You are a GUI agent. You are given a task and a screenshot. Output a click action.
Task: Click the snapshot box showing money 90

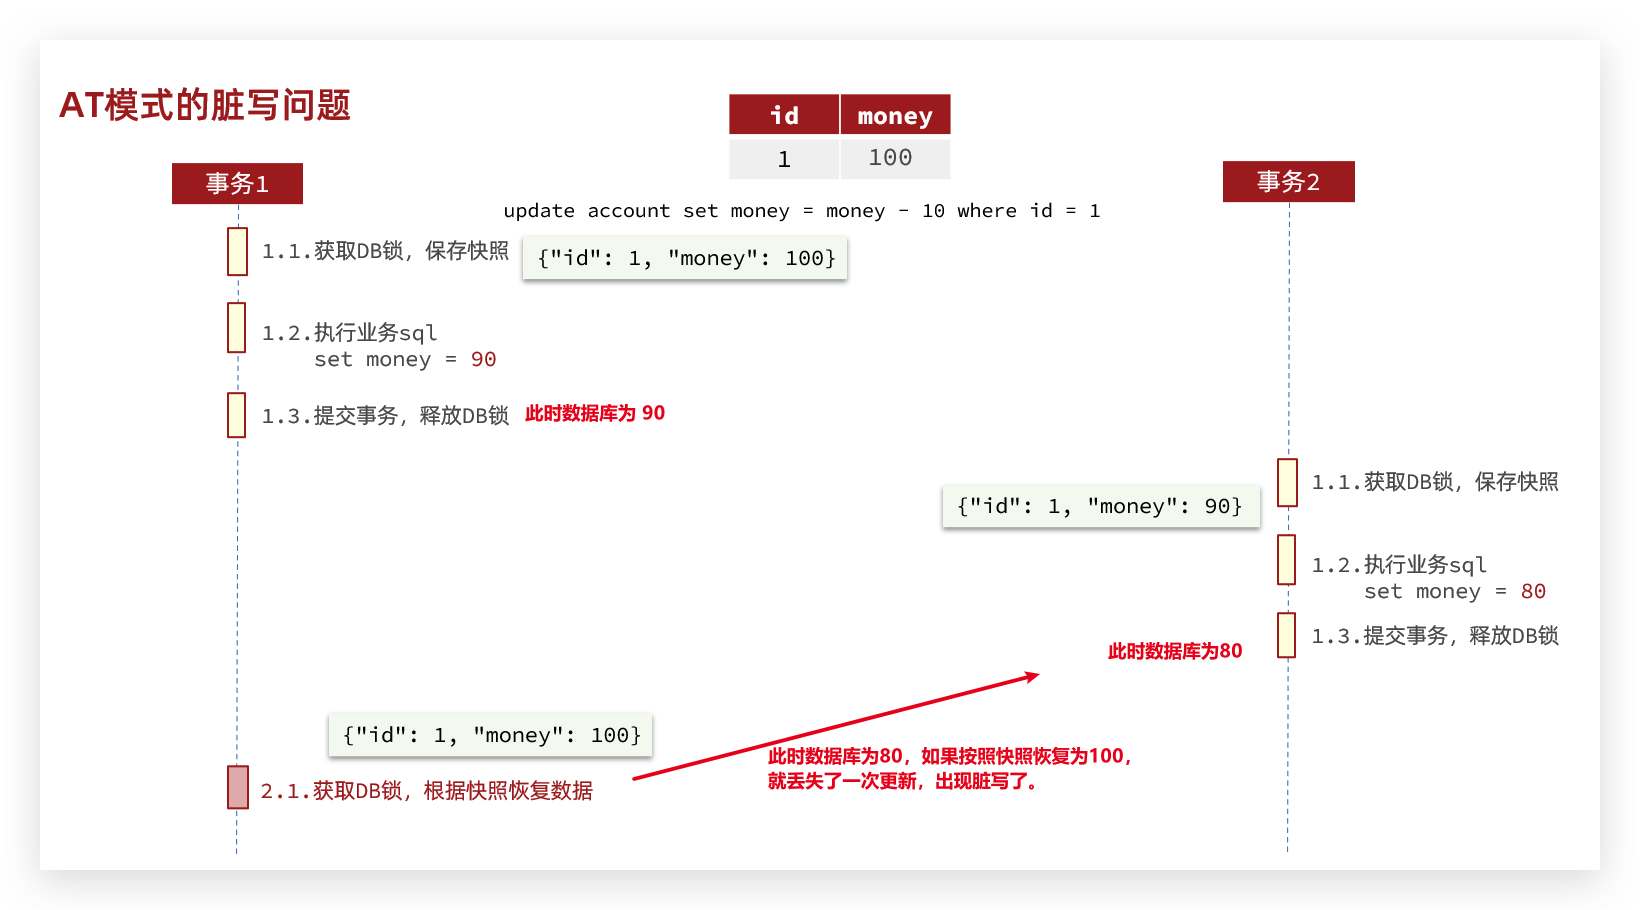click(x=1100, y=506)
